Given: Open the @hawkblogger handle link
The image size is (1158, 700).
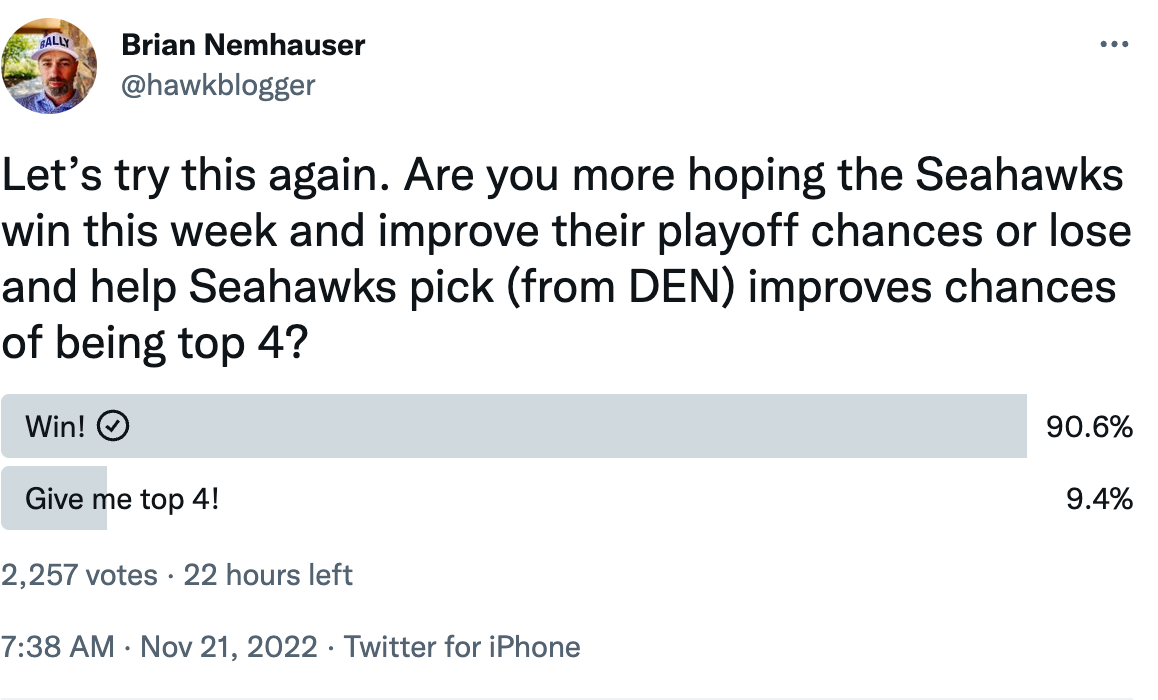Looking at the screenshot, I should tap(217, 85).
